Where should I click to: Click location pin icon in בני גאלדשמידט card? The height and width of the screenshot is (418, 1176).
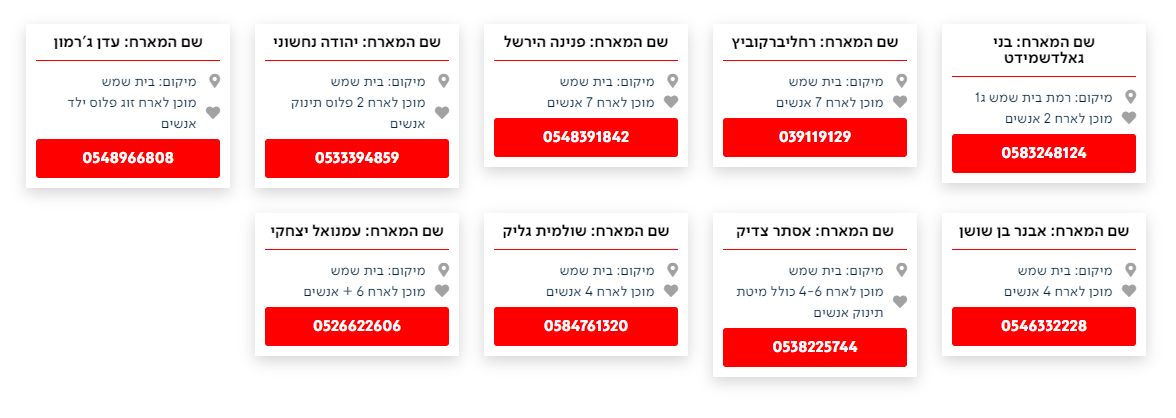point(1131,97)
